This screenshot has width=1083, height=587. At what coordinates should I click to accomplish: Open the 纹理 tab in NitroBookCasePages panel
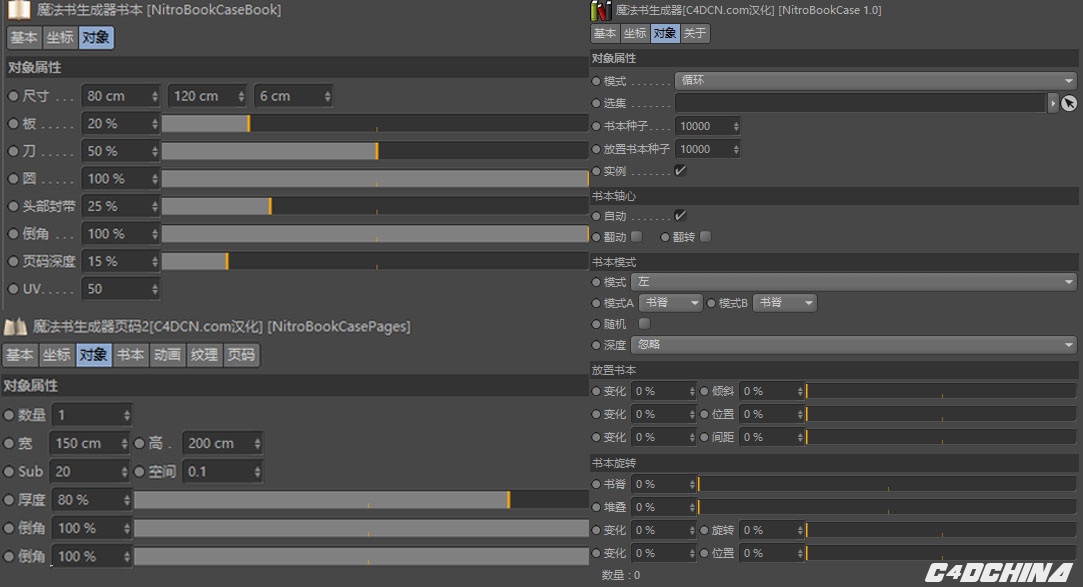click(204, 355)
